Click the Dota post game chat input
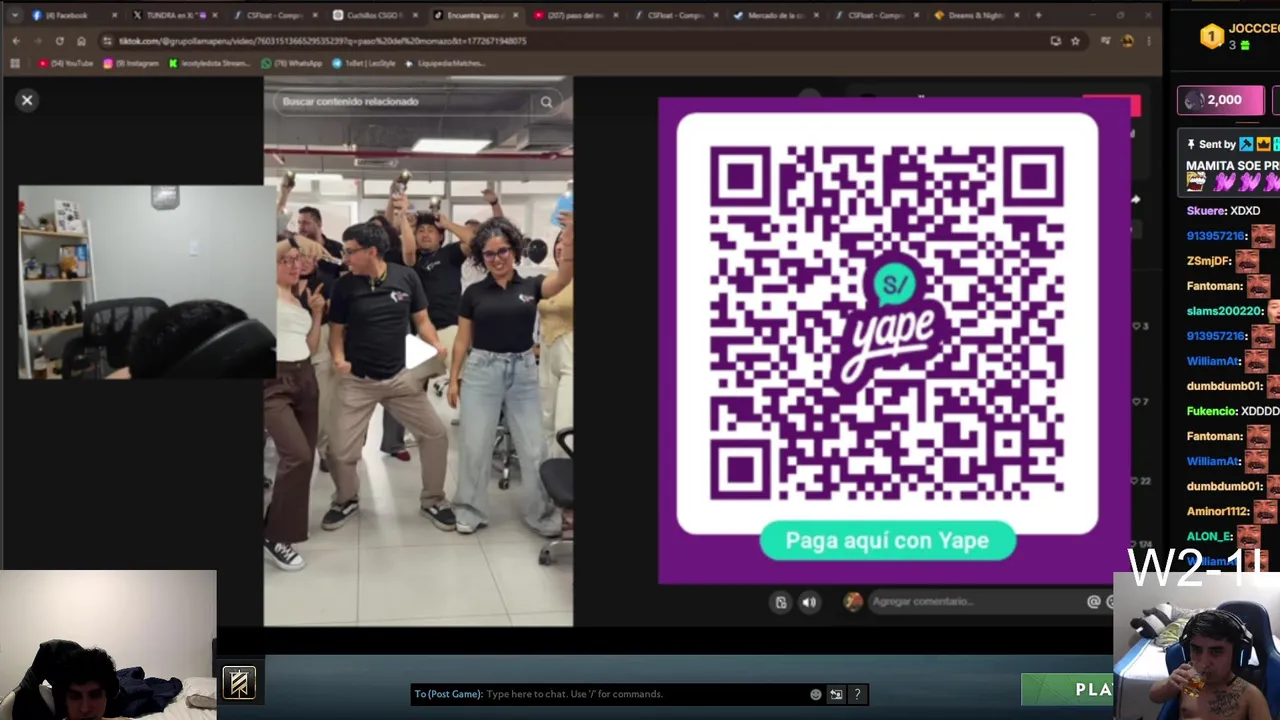This screenshot has height=720, width=1280. point(610,694)
